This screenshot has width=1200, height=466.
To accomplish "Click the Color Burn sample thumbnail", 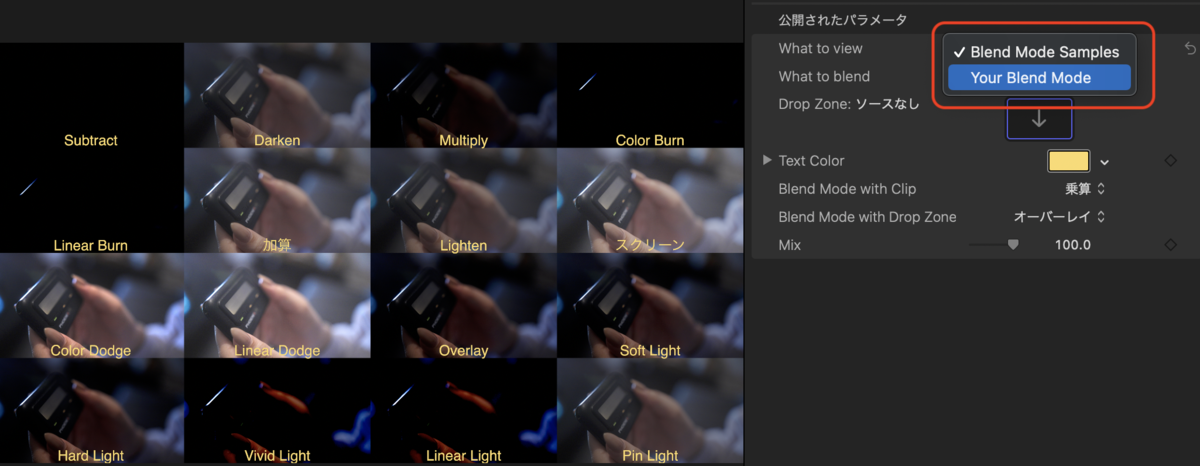I will point(649,96).
